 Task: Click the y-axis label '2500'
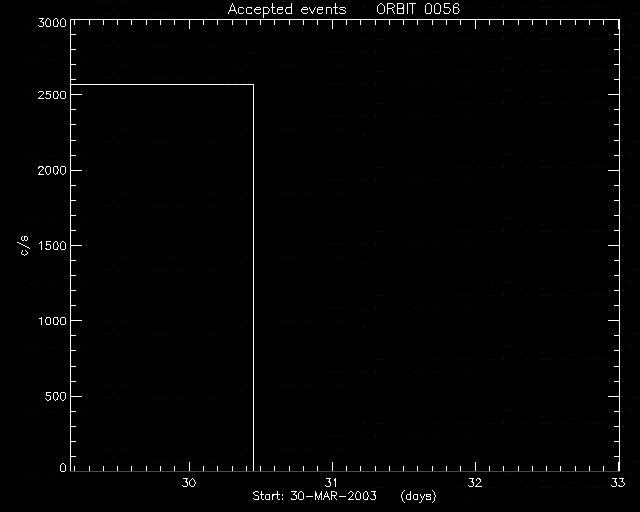coord(52,95)
